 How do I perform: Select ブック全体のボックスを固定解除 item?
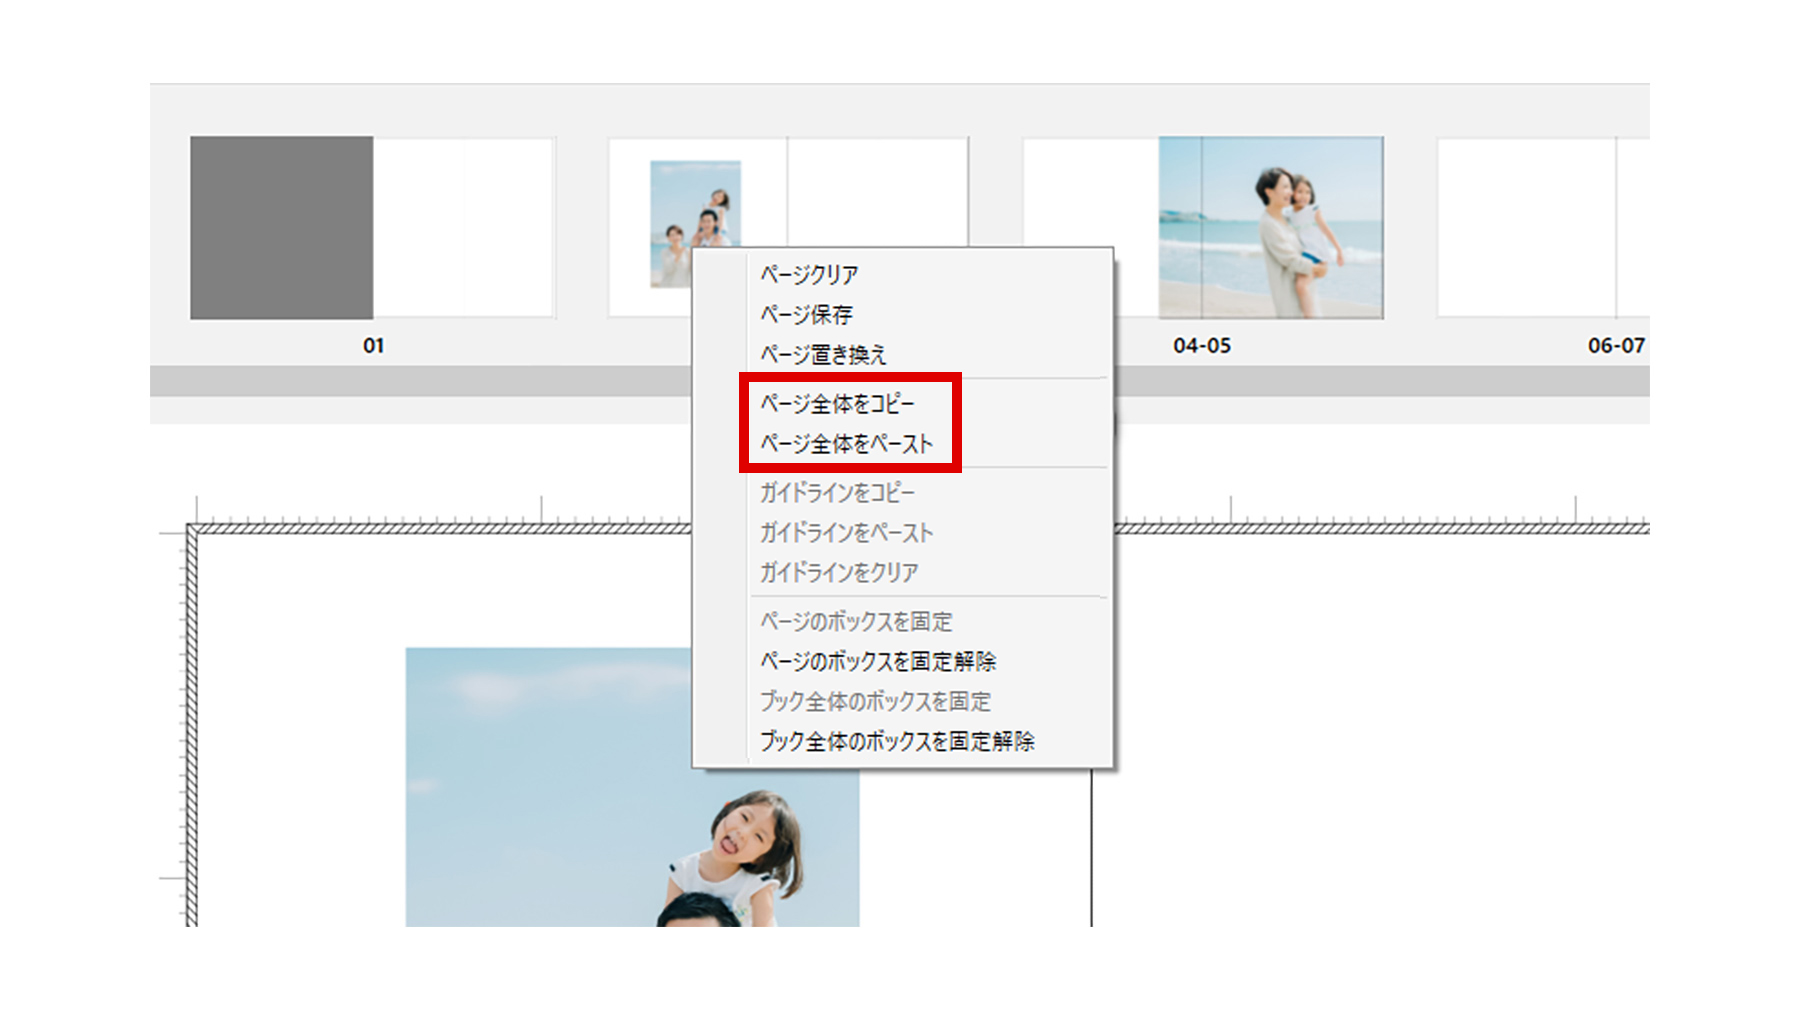coord(897,741)
